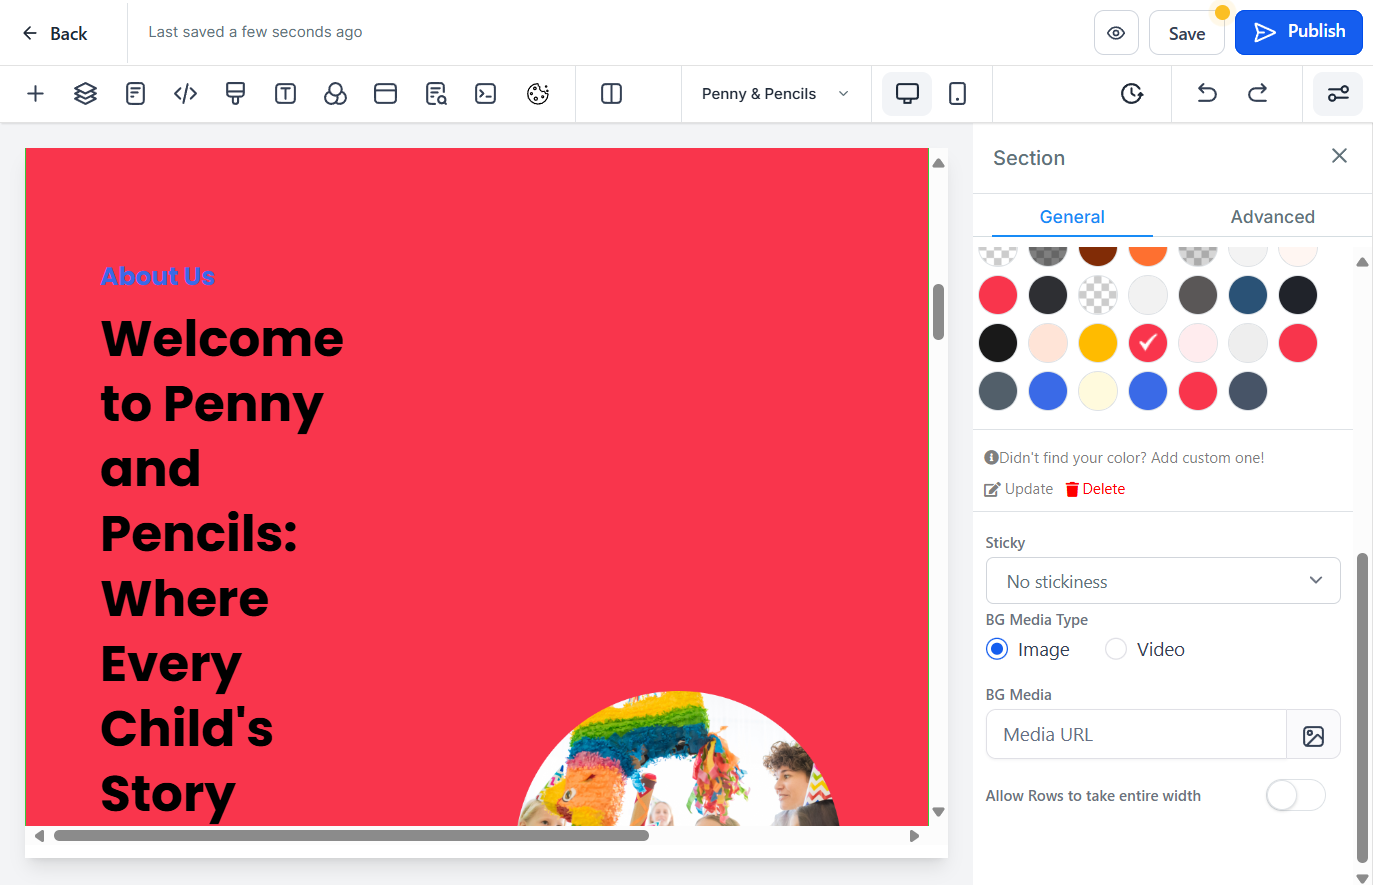Open the layers panel icon
The width and height of the screenshot is (1373, 885).
click(85, 94)
